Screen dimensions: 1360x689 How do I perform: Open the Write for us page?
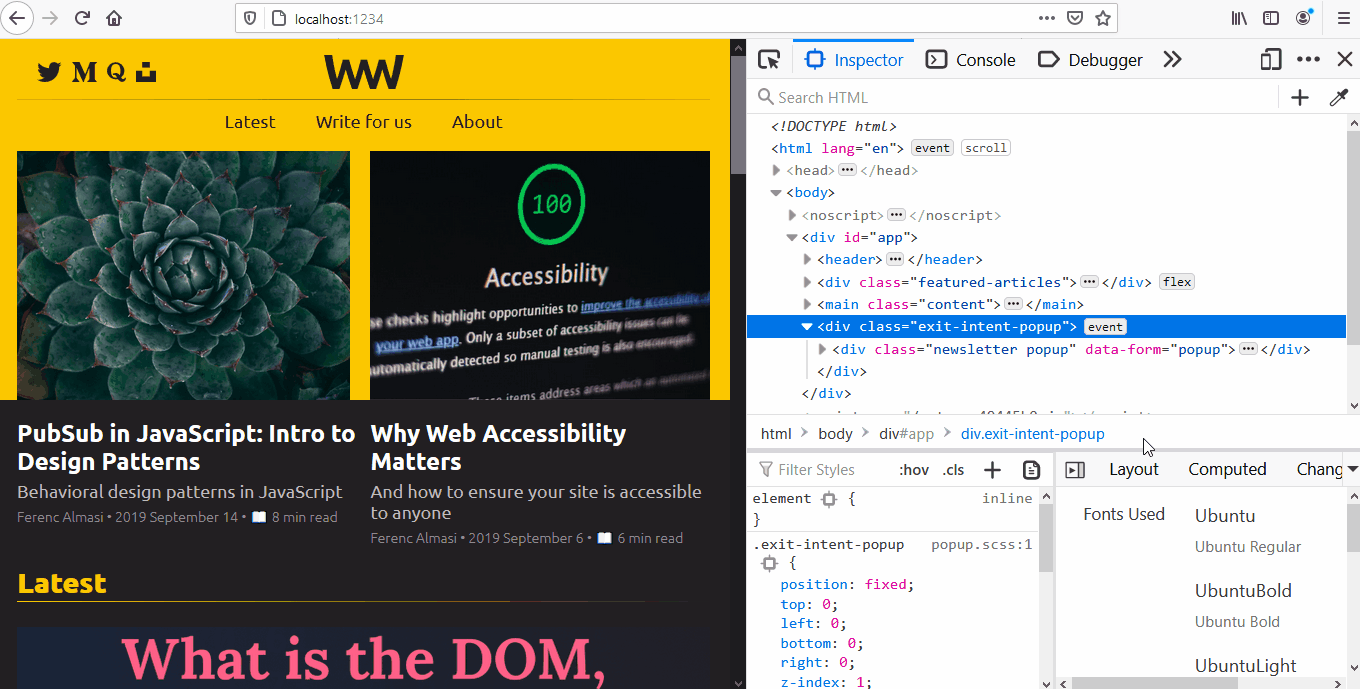363,122
